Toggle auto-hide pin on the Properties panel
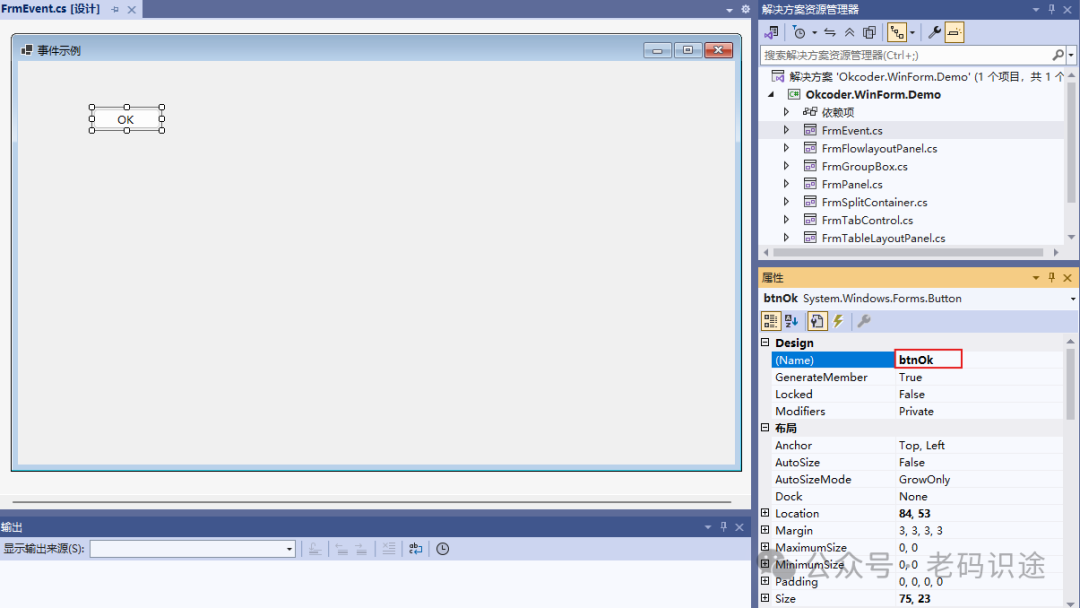This screenshot has width=1080, height=608. point(1051,278)
